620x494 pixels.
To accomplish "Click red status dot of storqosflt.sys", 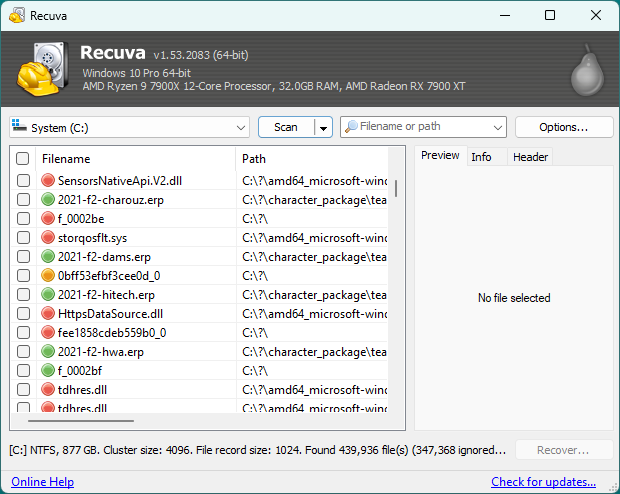I will point(48,237).
